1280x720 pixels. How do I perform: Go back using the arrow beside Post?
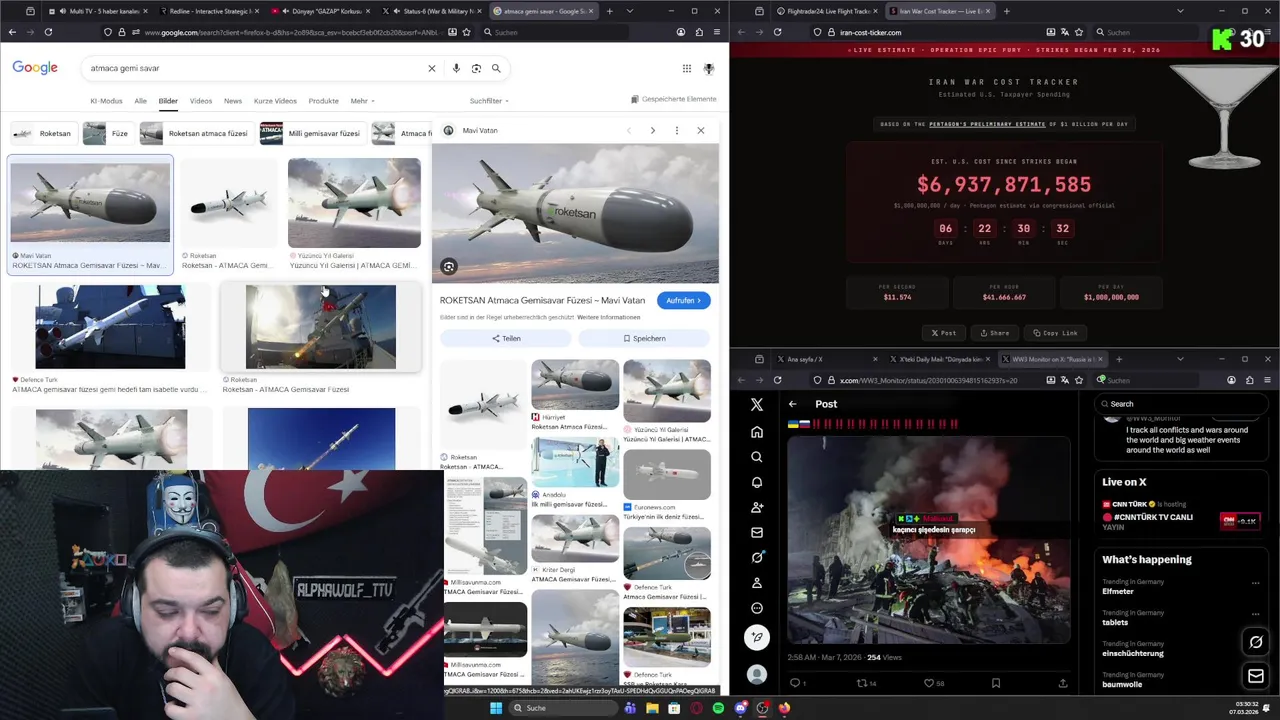point(793,404)
